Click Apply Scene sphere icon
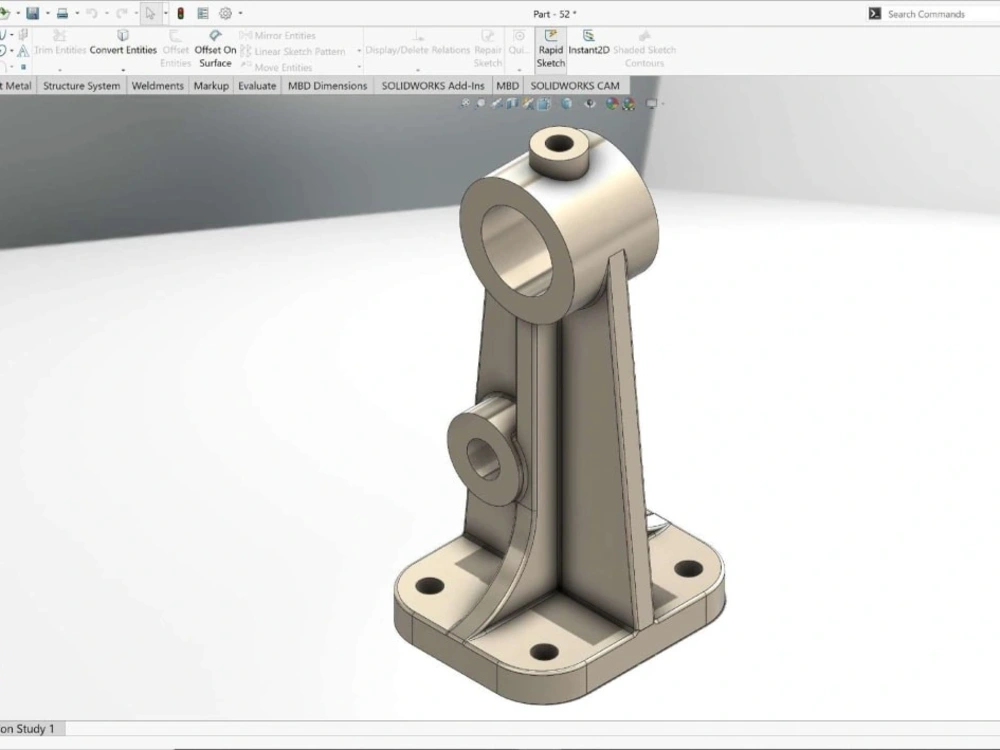The width and height of the screenshot is (1000, 750). [x=628, y=103]
